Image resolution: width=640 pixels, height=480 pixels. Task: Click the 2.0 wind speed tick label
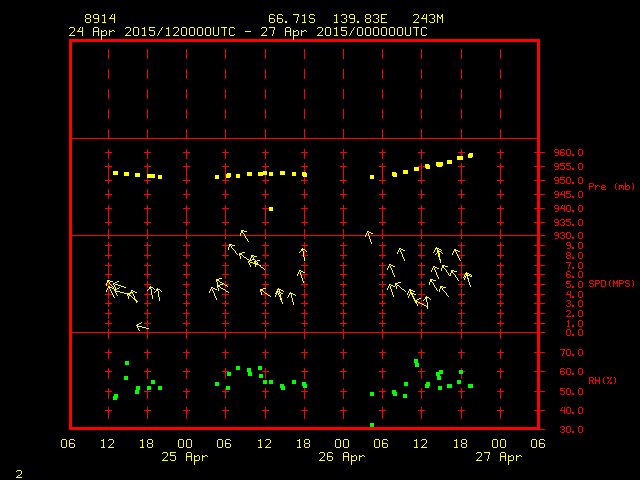pos(574,314)
